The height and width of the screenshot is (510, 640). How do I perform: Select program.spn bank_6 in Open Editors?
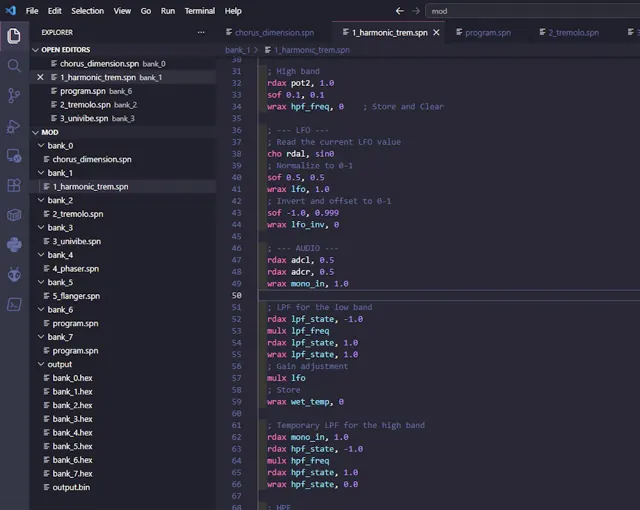coord(122,91)
